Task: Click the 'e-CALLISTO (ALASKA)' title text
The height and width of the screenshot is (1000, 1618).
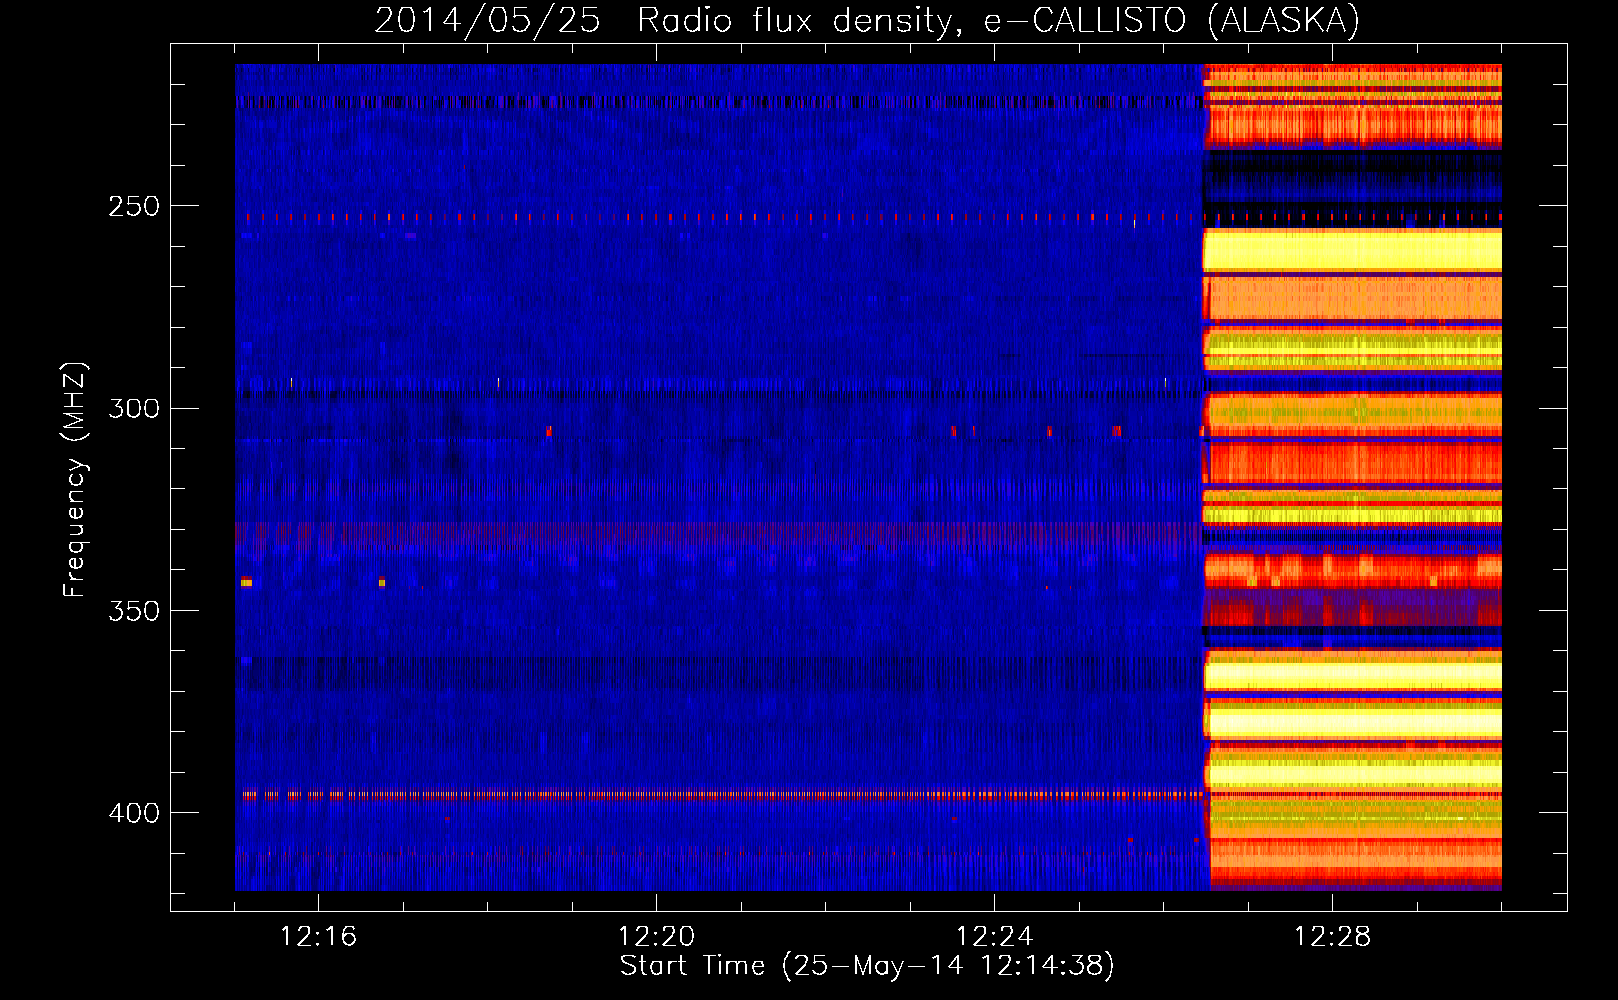Action: point(1172,21)
